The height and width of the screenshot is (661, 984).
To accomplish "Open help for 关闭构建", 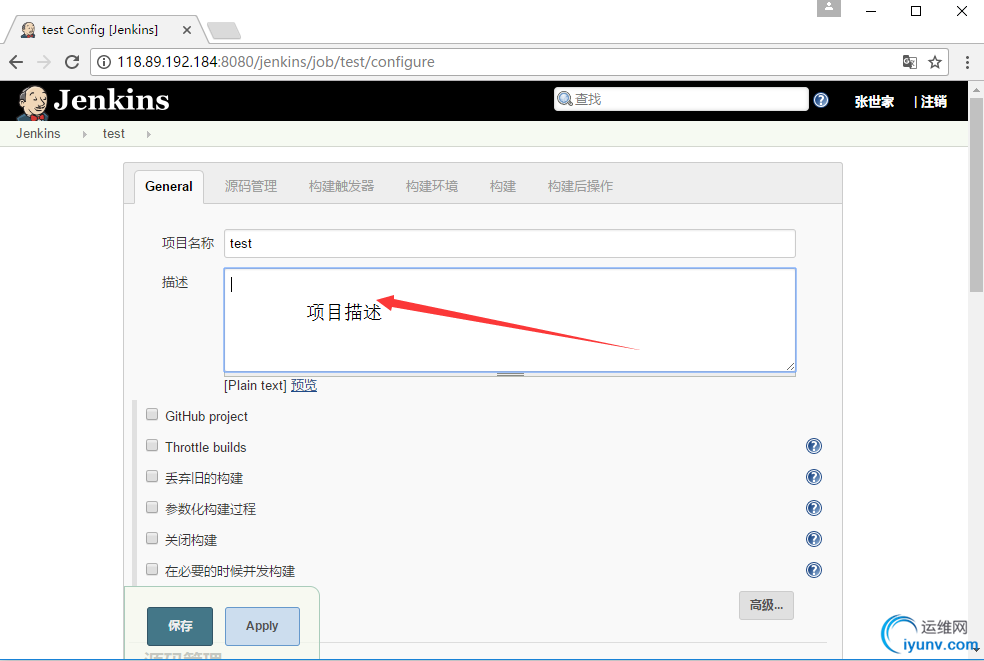I will tap(814, 539).
